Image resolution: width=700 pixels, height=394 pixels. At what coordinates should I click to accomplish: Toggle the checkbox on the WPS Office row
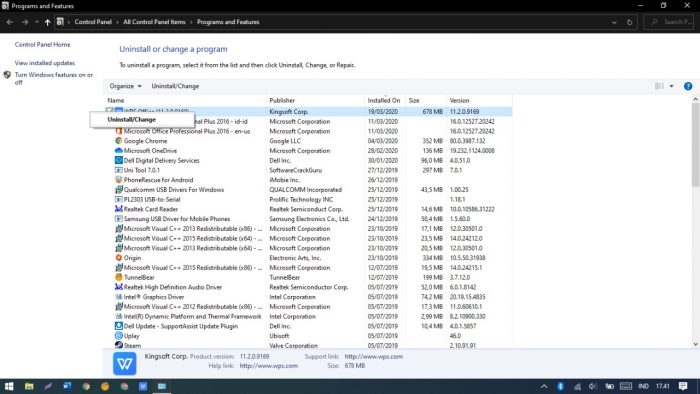click(x=109, y=111)
